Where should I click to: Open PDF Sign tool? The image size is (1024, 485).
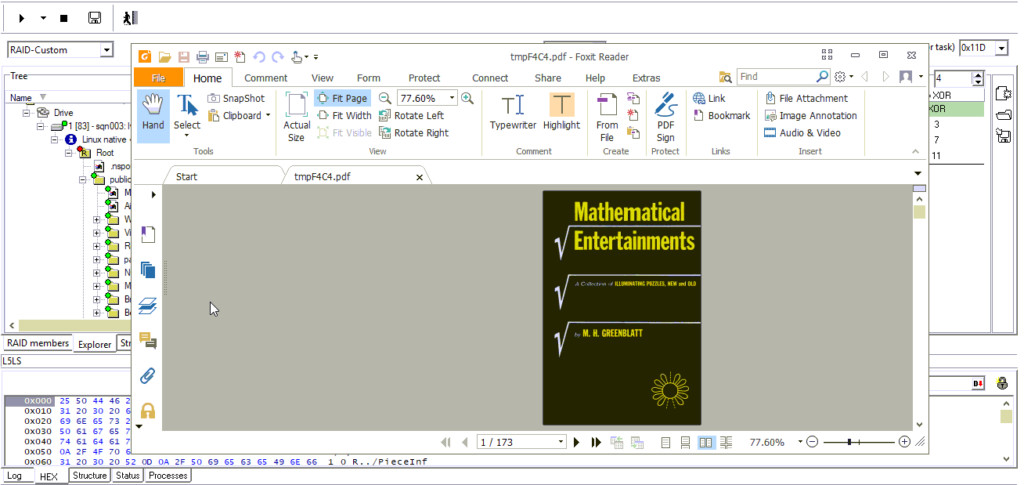pos(665,117)
